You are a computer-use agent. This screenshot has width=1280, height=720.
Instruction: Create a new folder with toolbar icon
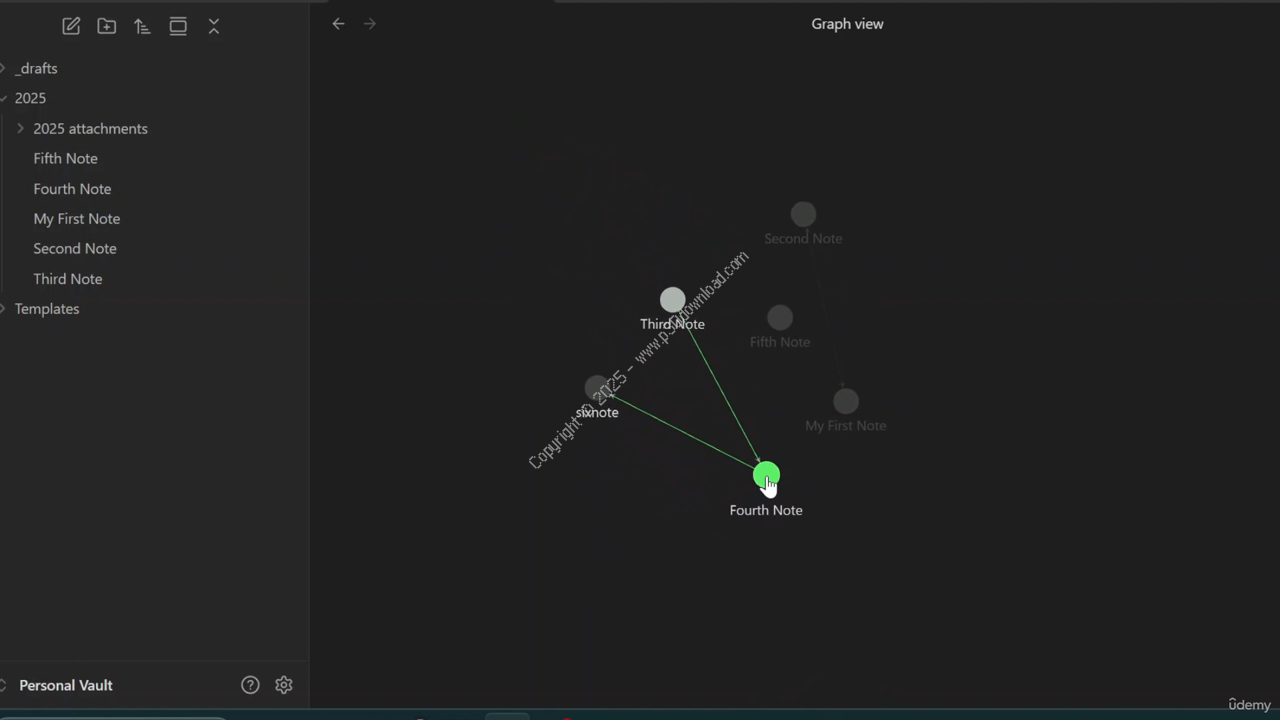coord(107,27)
